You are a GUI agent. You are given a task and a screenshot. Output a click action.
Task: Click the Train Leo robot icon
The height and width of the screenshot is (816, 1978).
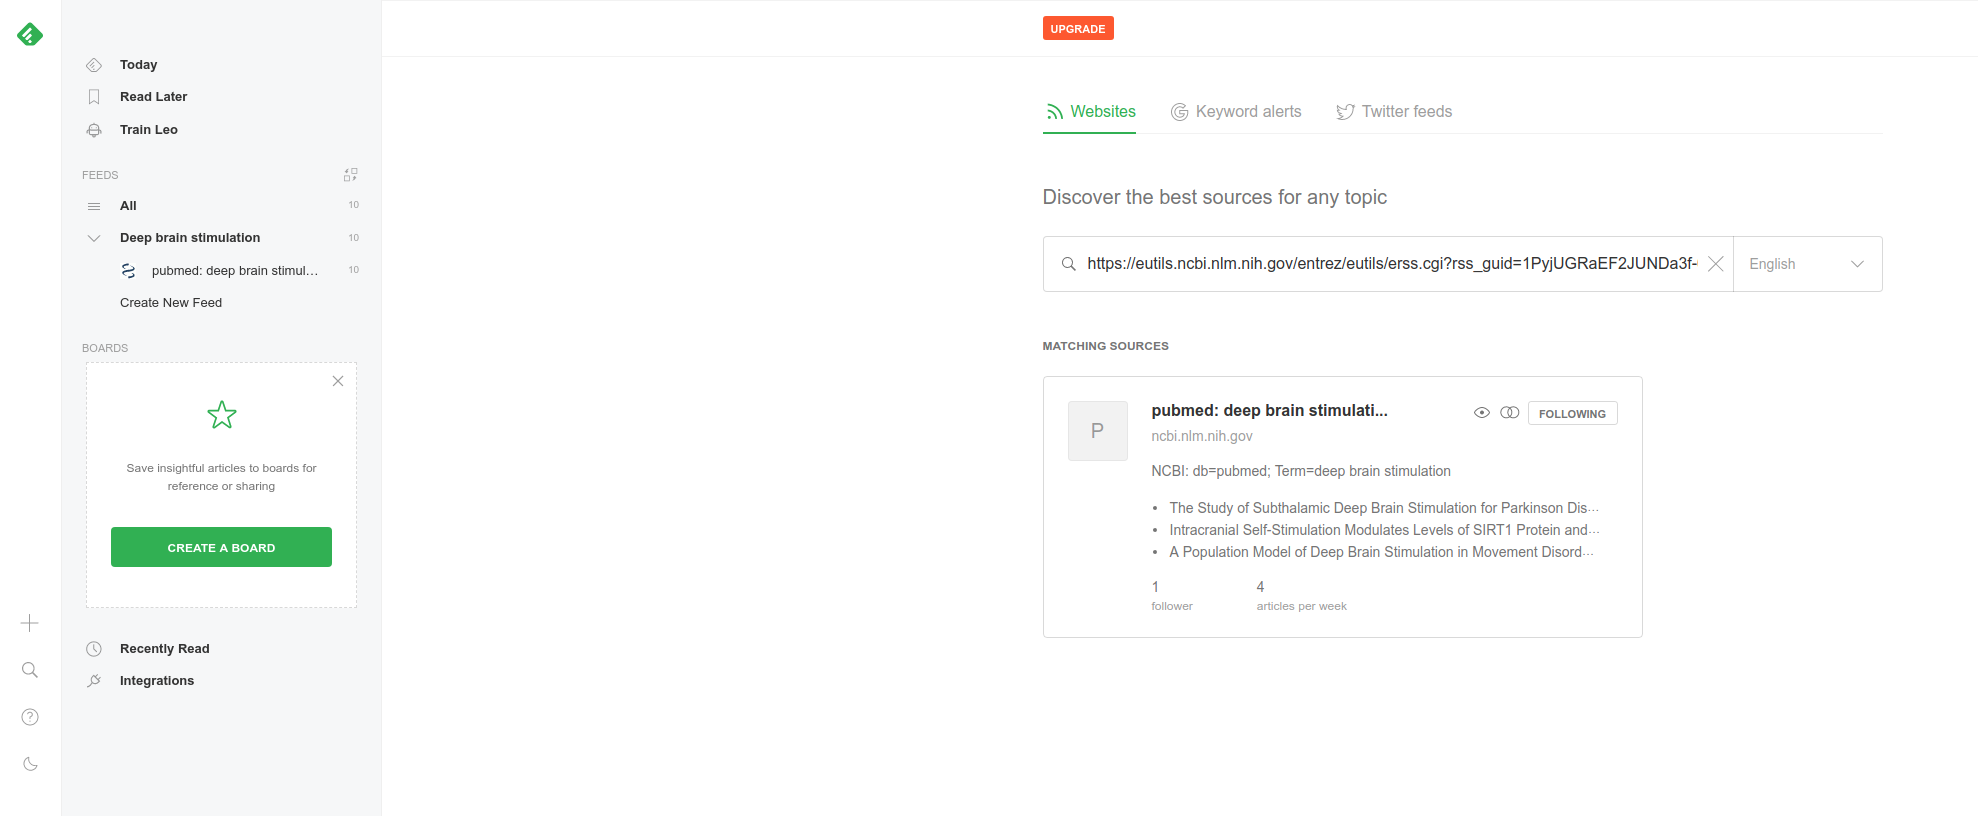pyautogui.click(x=94, y=130)
